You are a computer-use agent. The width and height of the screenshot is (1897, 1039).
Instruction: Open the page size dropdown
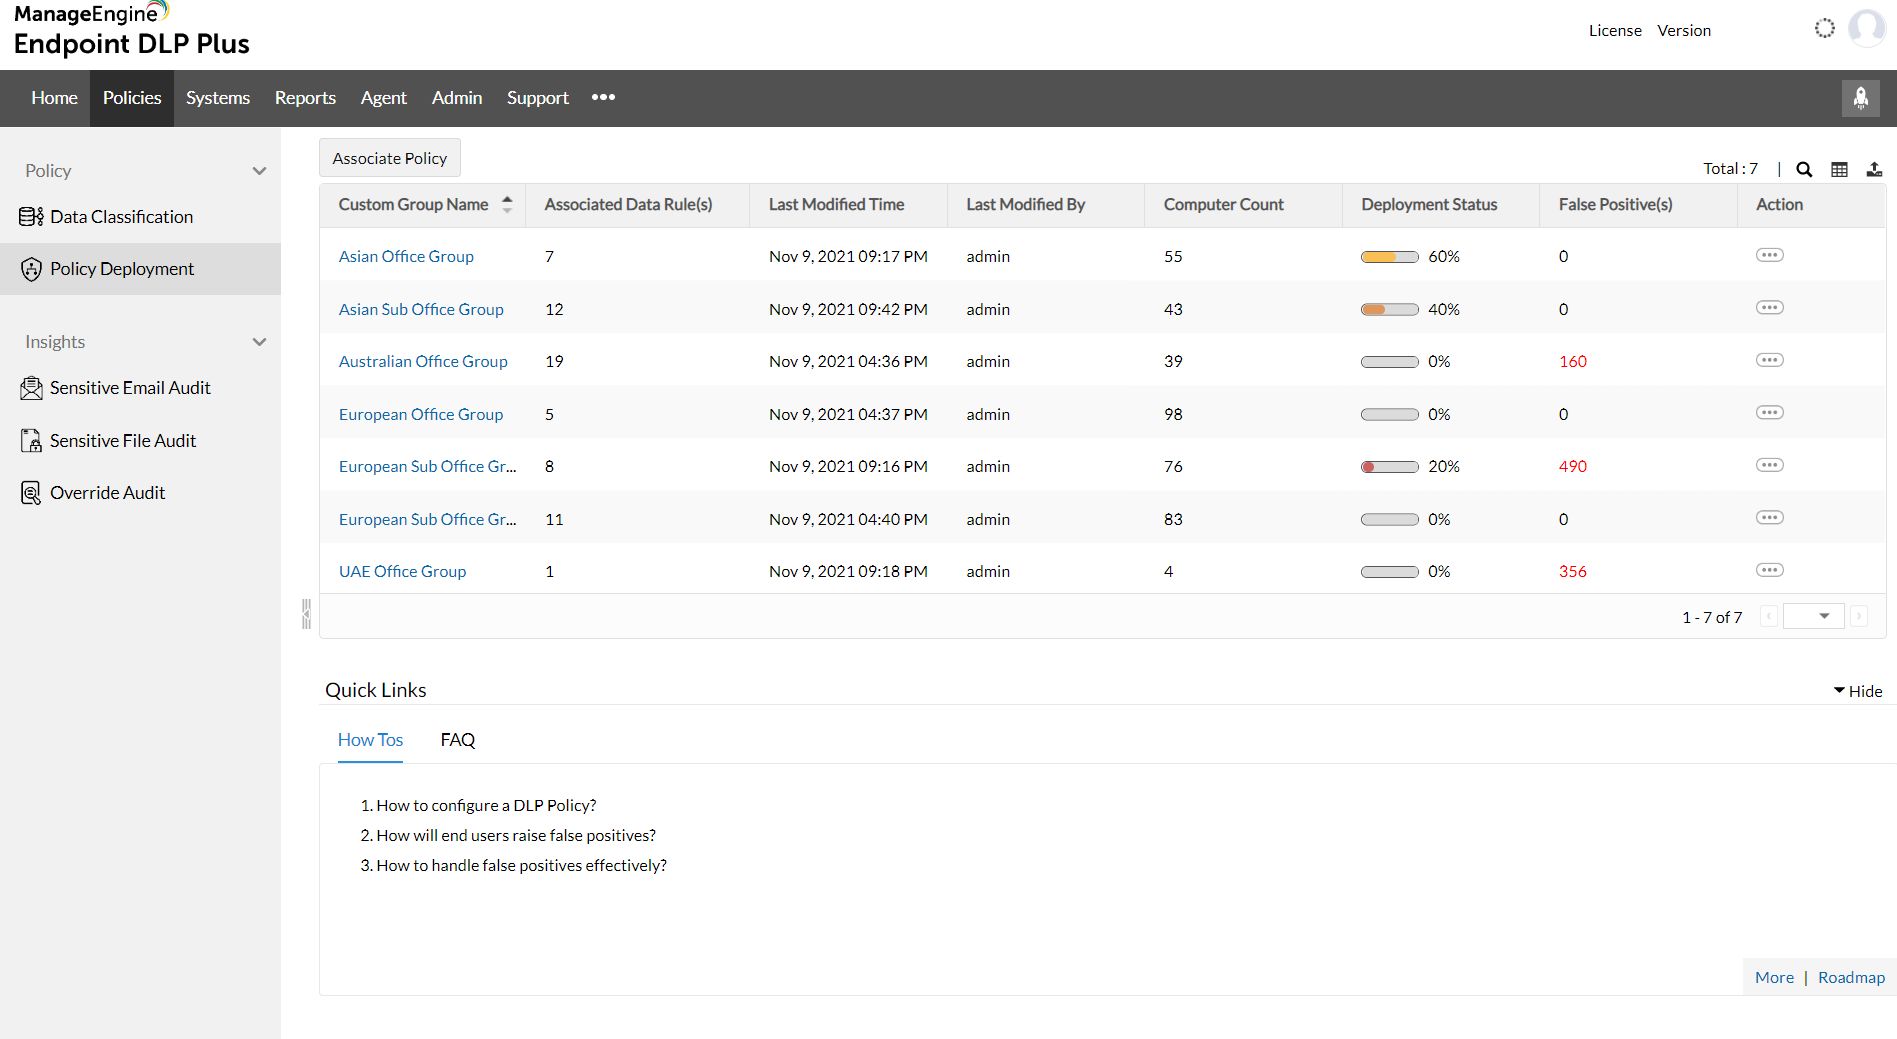[1813, 616]
